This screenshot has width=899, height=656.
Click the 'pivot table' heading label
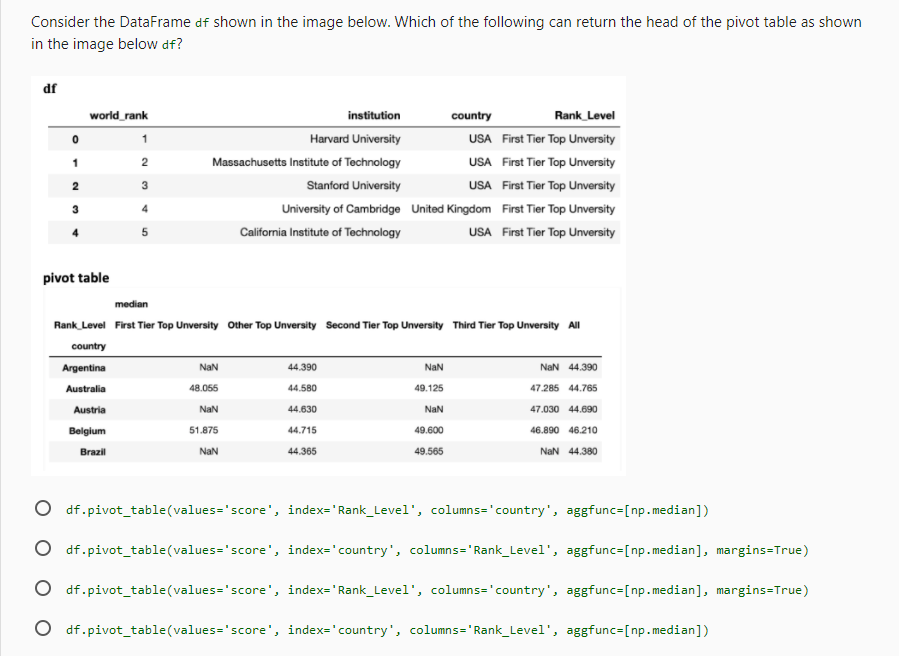pyautogui.click(x=76, y=278)
